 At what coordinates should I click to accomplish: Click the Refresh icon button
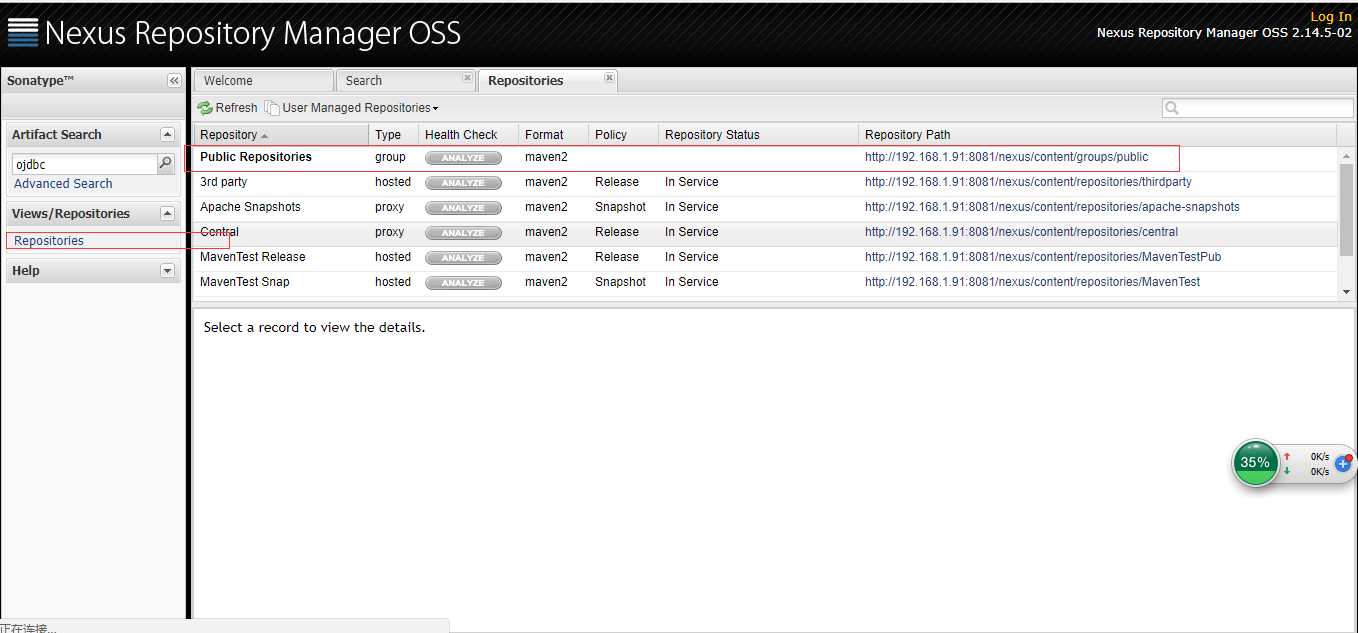coord(227,108)
